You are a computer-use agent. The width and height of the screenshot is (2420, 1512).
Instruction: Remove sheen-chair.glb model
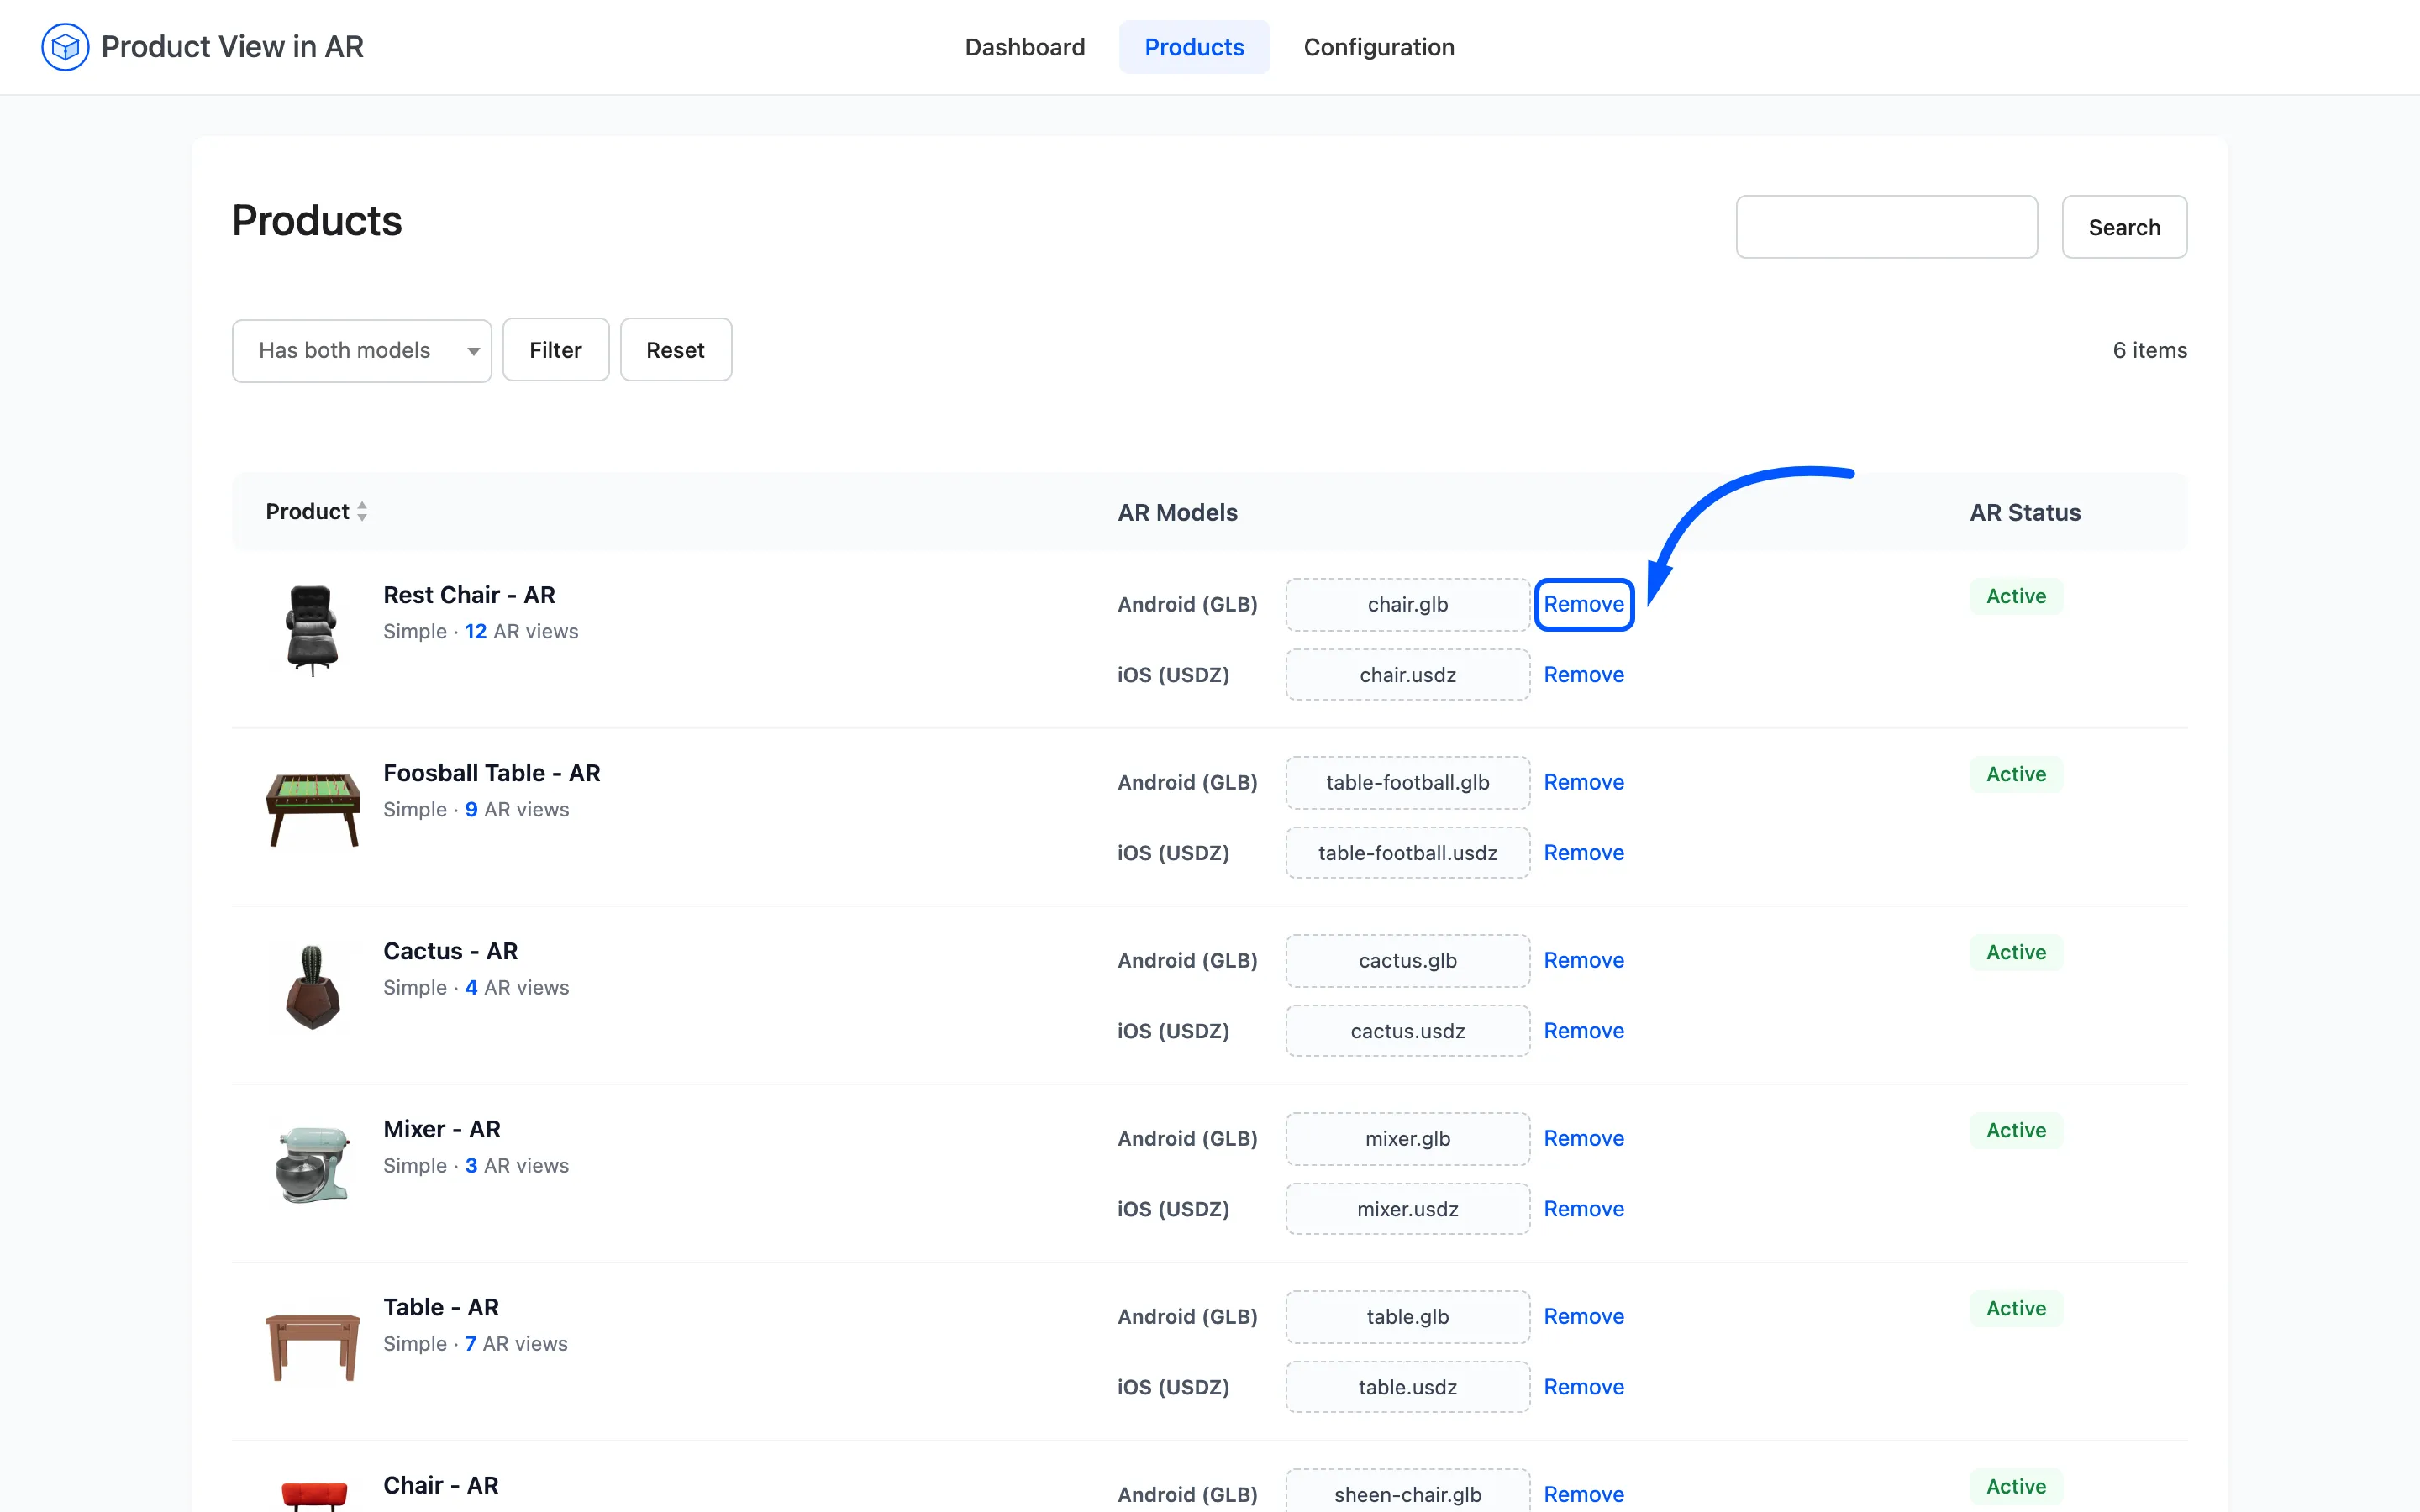(1584, 1494)
